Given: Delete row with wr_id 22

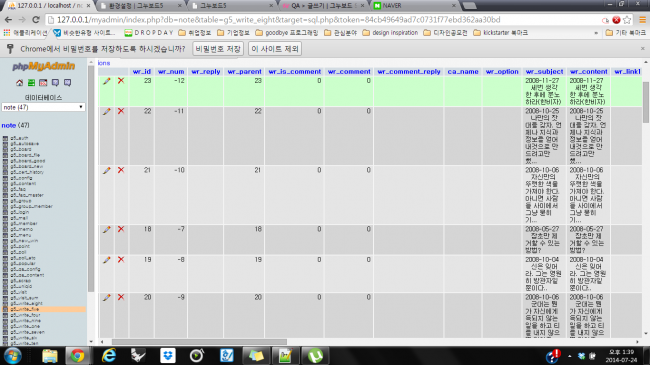Looking at the screenshot, I should point(121,111).
